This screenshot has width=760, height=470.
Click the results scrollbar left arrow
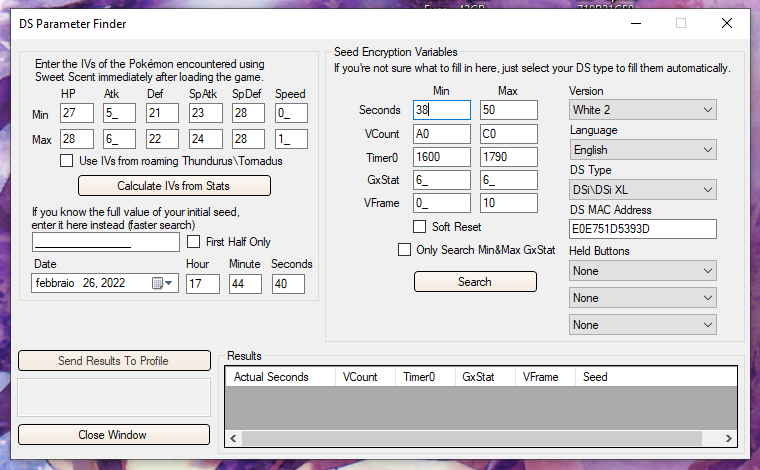234,438
